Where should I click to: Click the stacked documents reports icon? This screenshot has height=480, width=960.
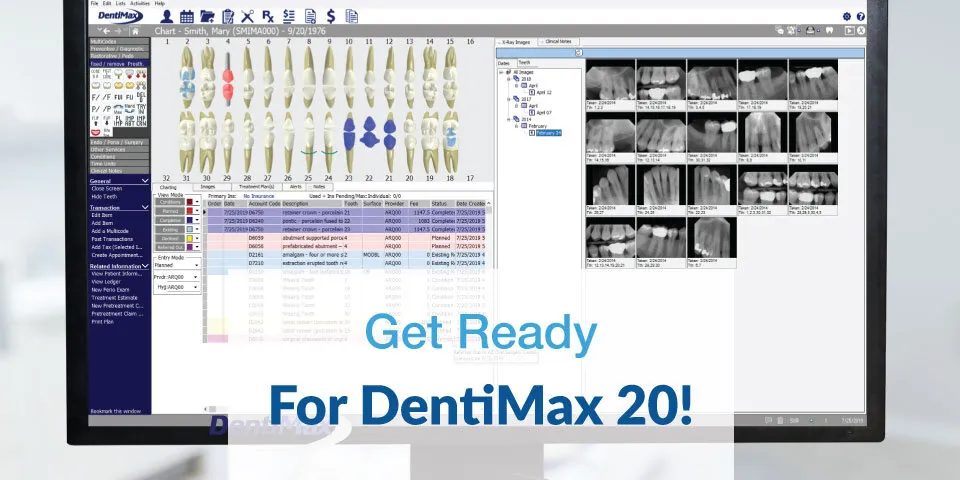click(x=351, y=17)
